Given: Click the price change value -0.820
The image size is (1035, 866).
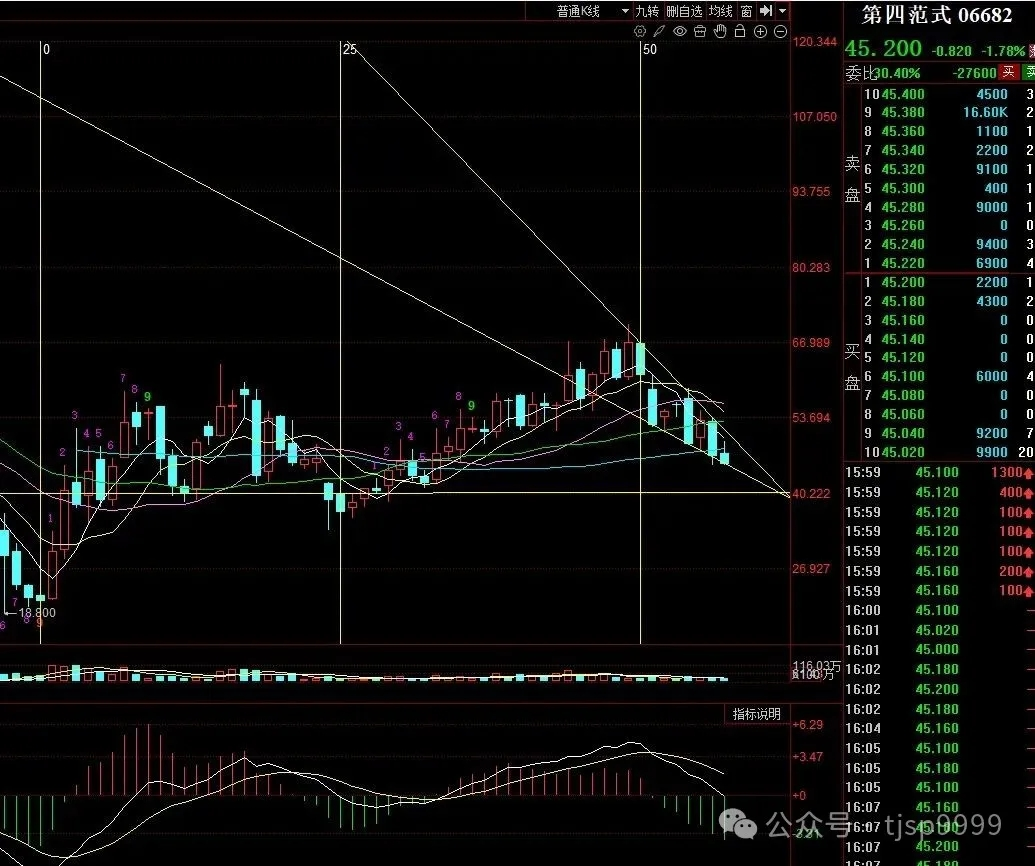Looking at the screenshot, I should [952, 51].
